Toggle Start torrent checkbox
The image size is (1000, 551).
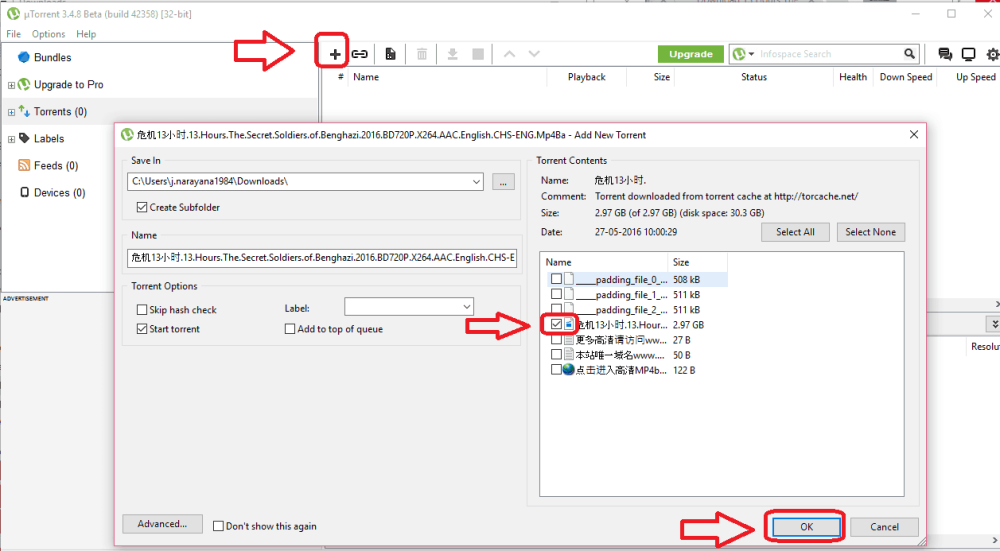tap(142, 329)
